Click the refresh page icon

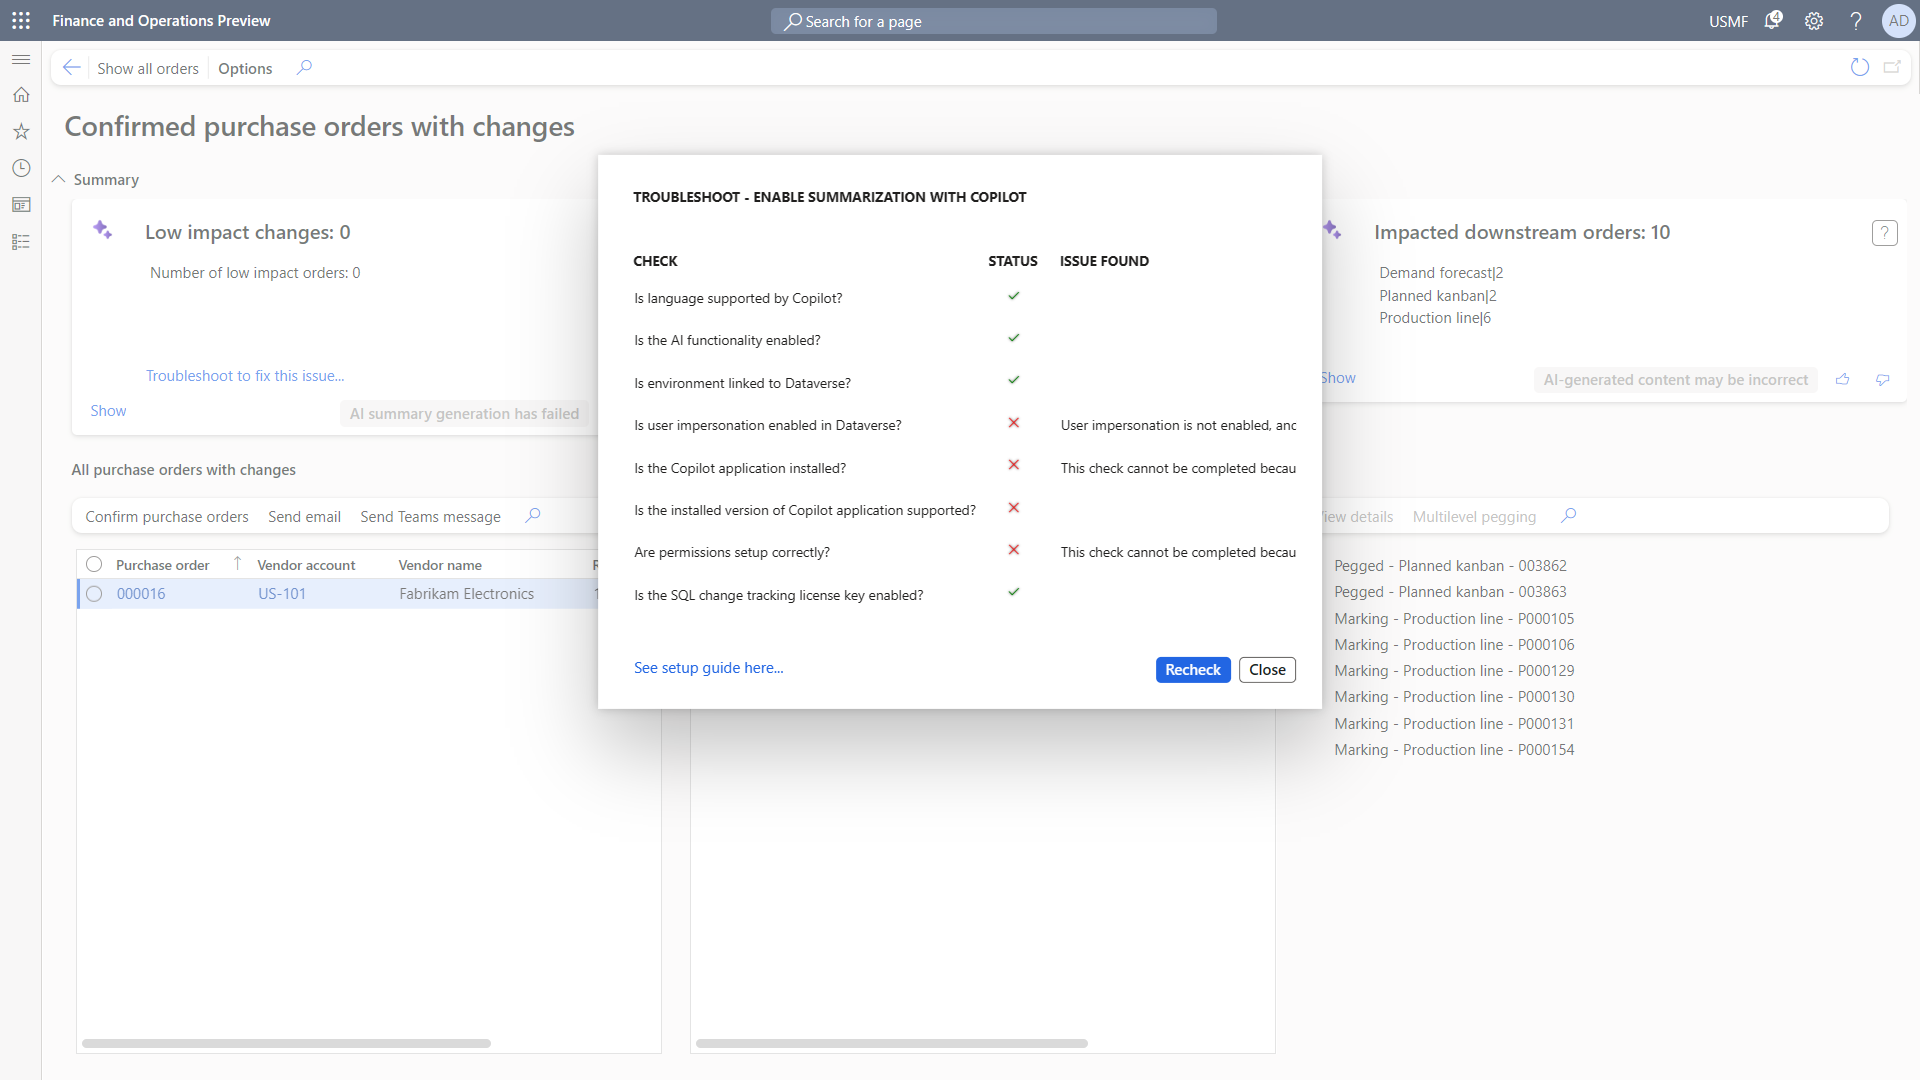tap(1860, 67)
